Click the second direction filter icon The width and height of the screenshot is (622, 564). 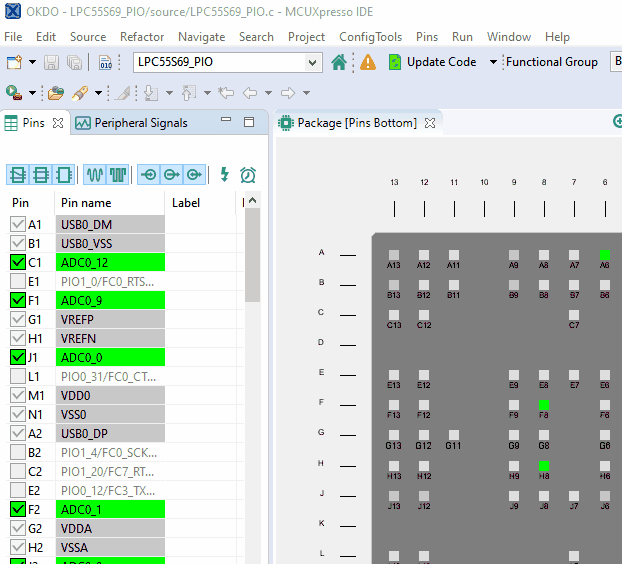(172, 175)
